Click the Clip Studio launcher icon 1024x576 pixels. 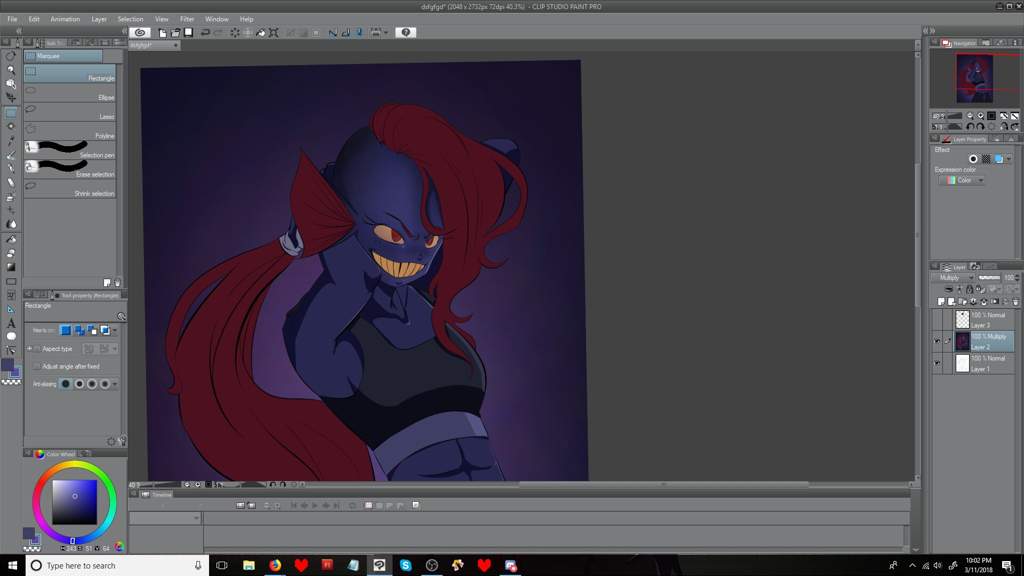[x=140, y=32]
